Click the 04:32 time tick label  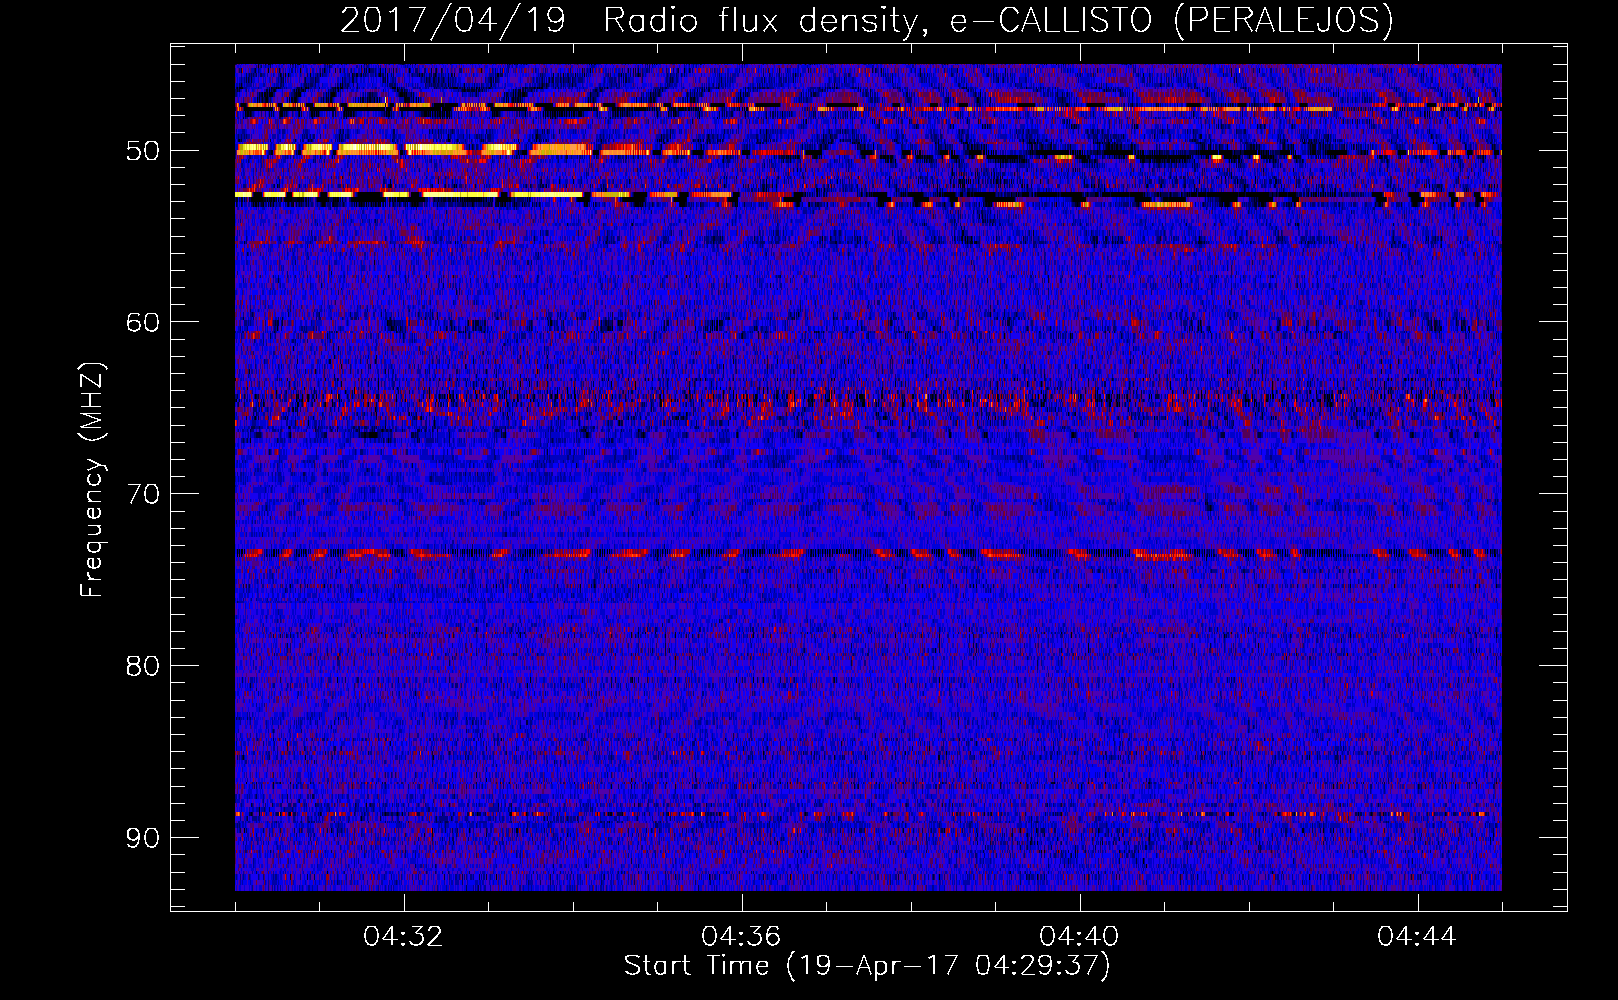[x=404, y=937]
